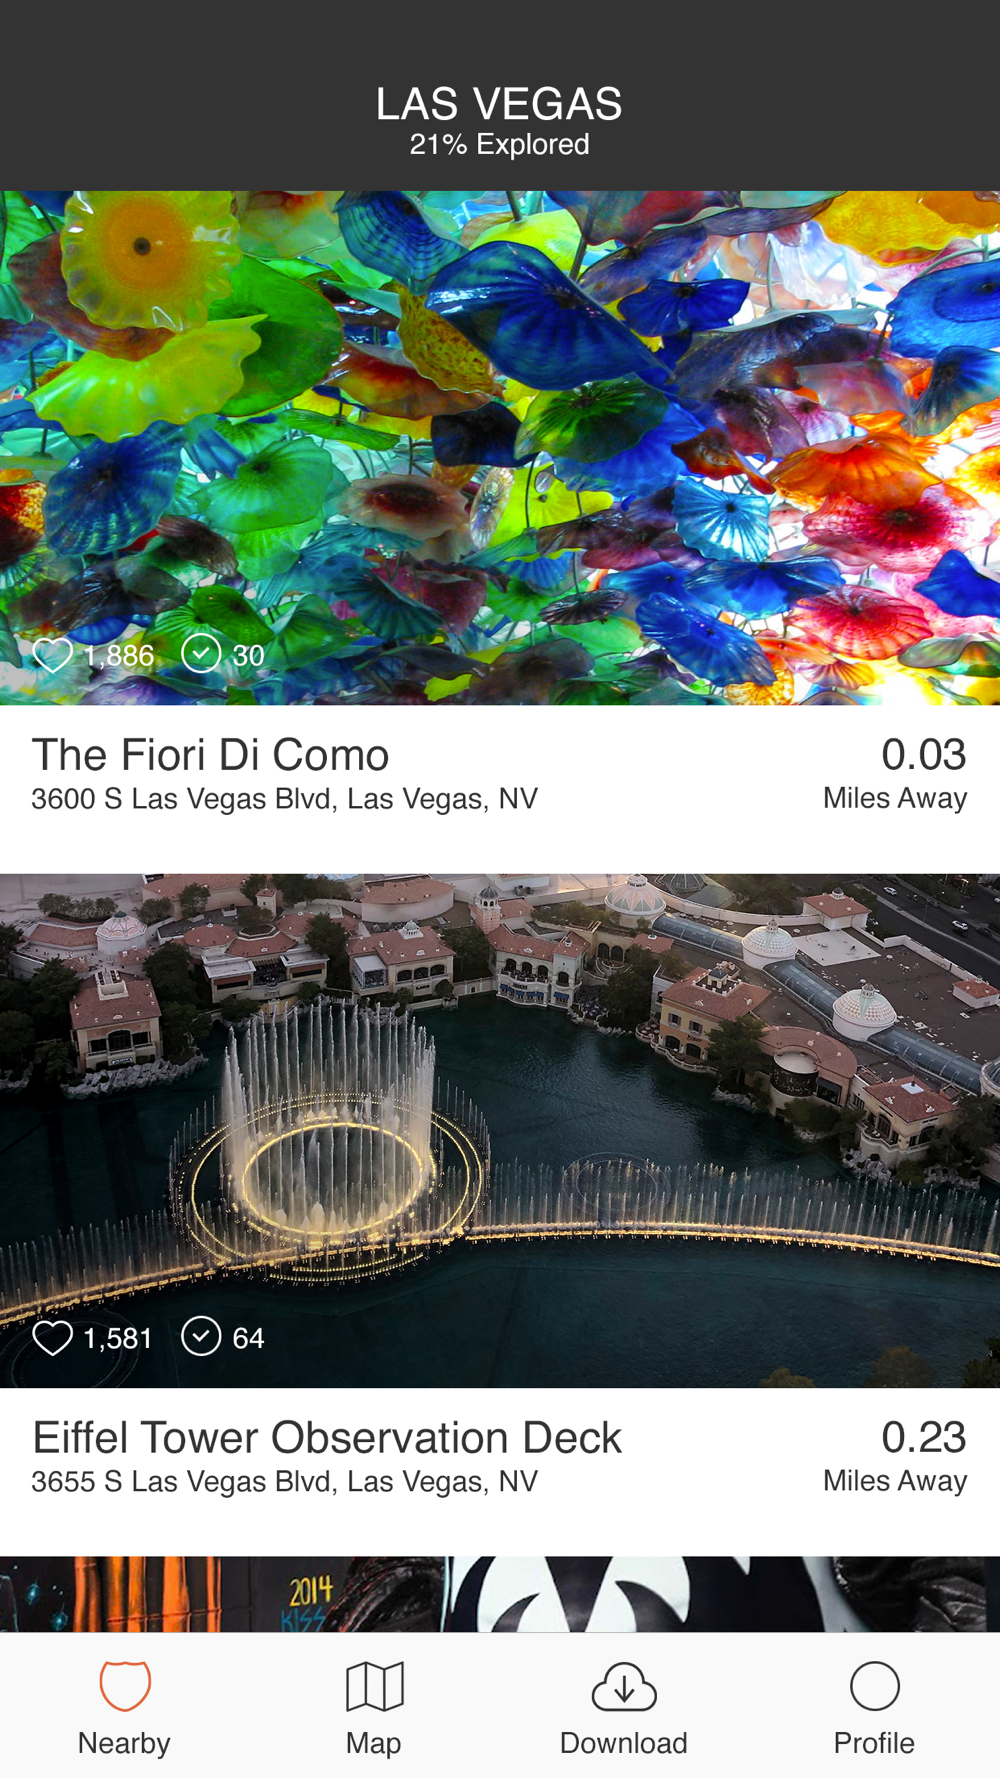
Task: Tap the 3600 S Las Vegas Blvd address
Action: (x=285, y=799)
